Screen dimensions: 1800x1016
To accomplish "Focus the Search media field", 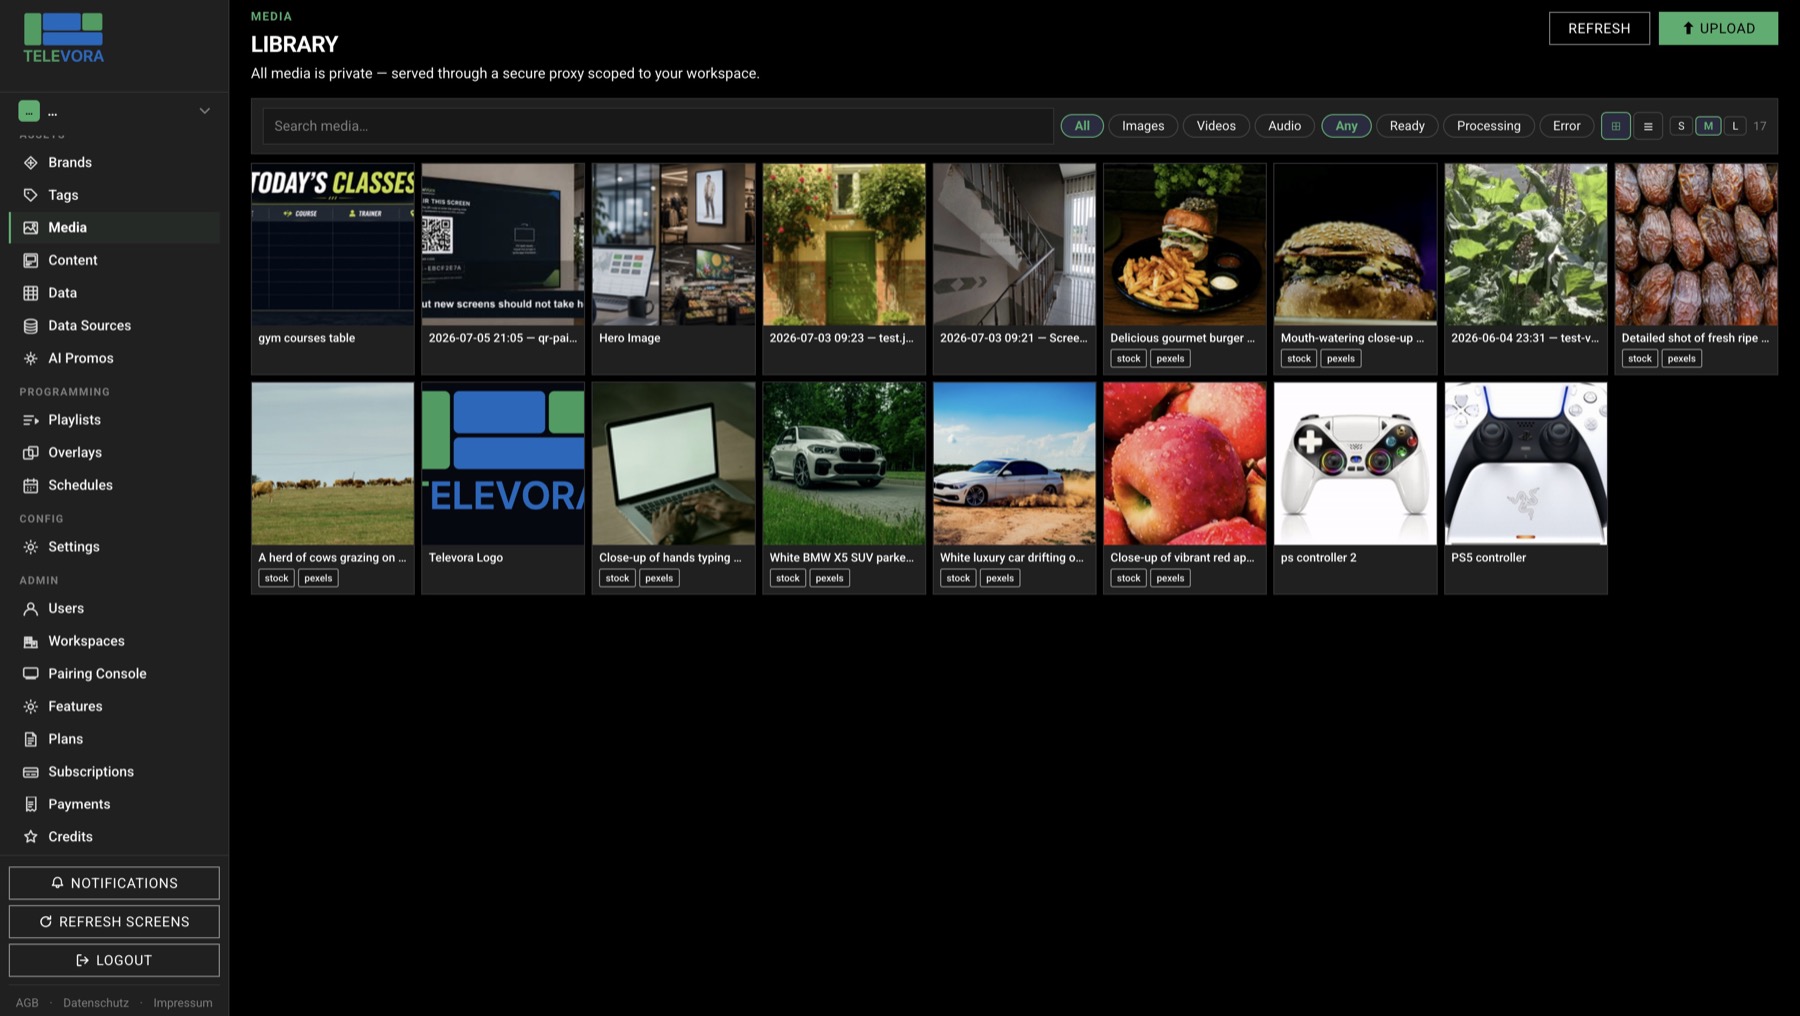I will 658,126.
